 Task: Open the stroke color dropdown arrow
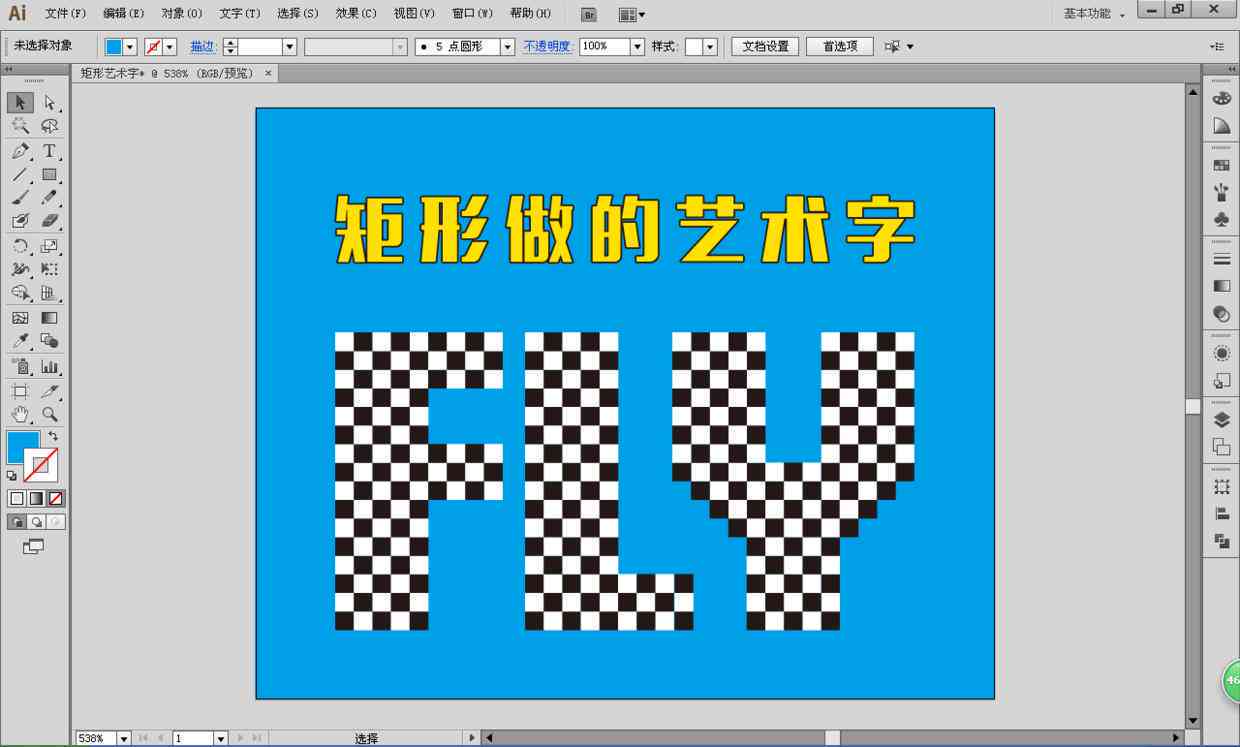point(170,47)
